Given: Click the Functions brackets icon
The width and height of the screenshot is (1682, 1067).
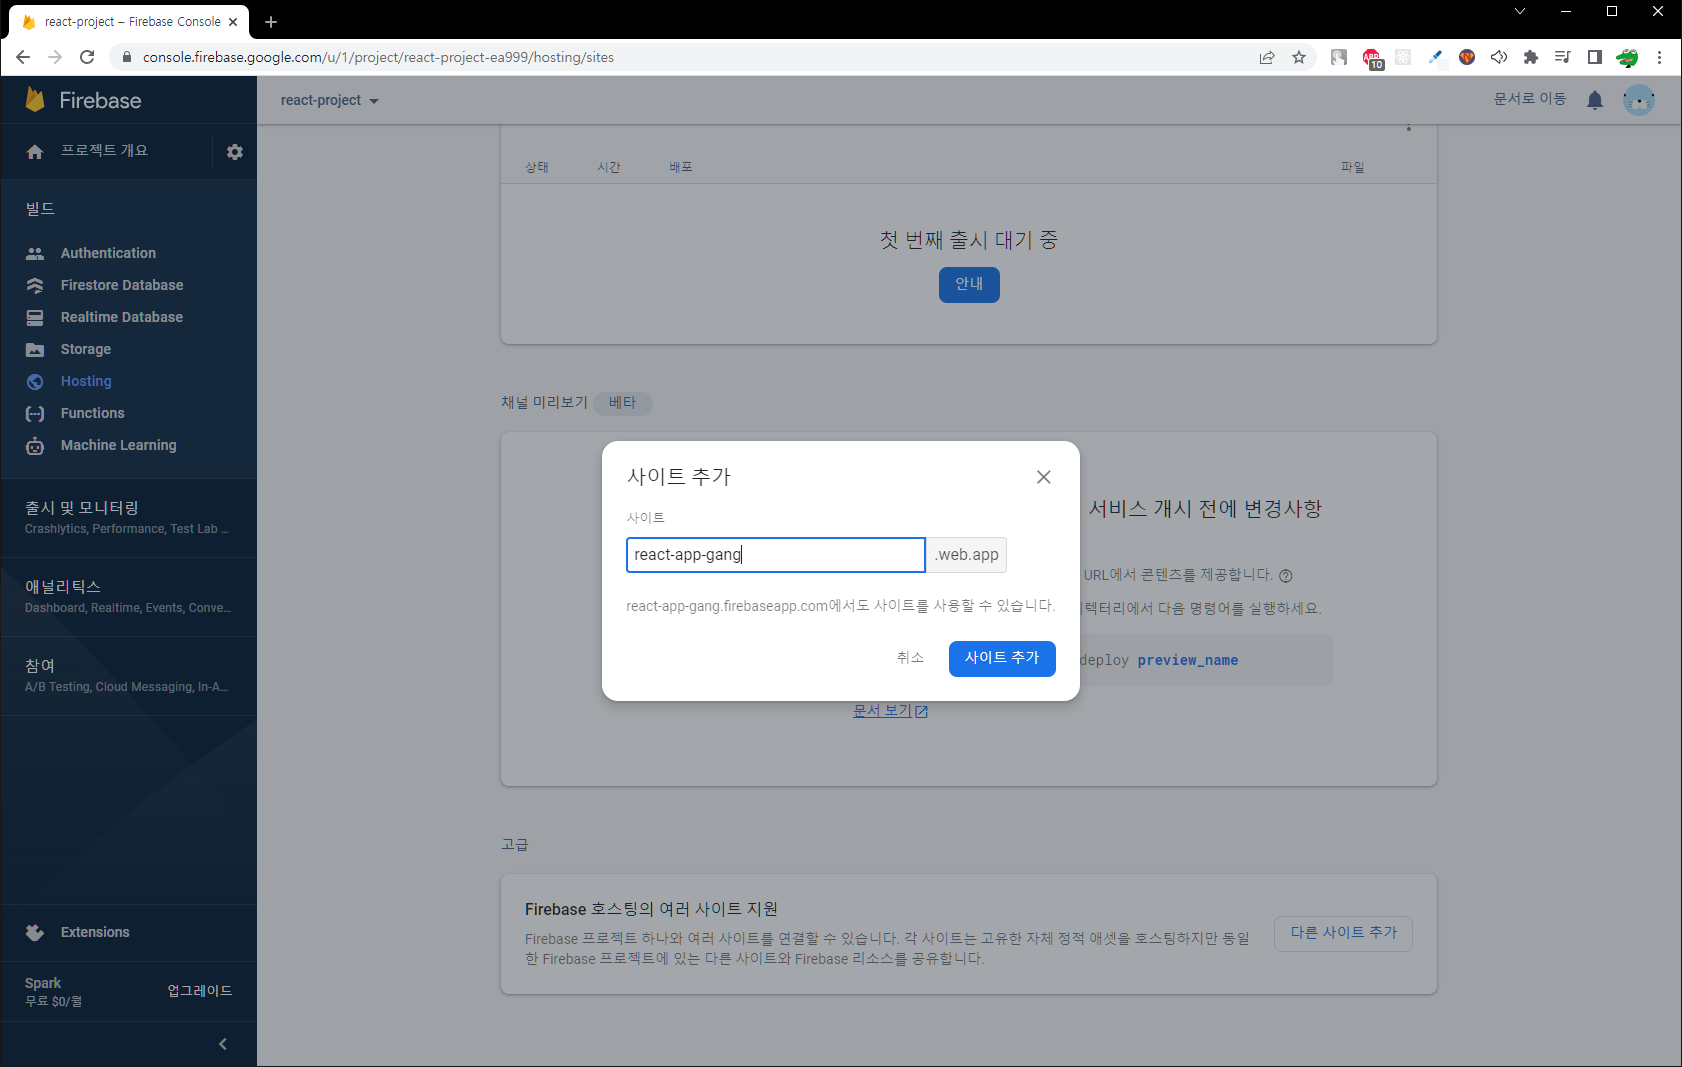Looking at the screenshot, I should tap(35, 414).
